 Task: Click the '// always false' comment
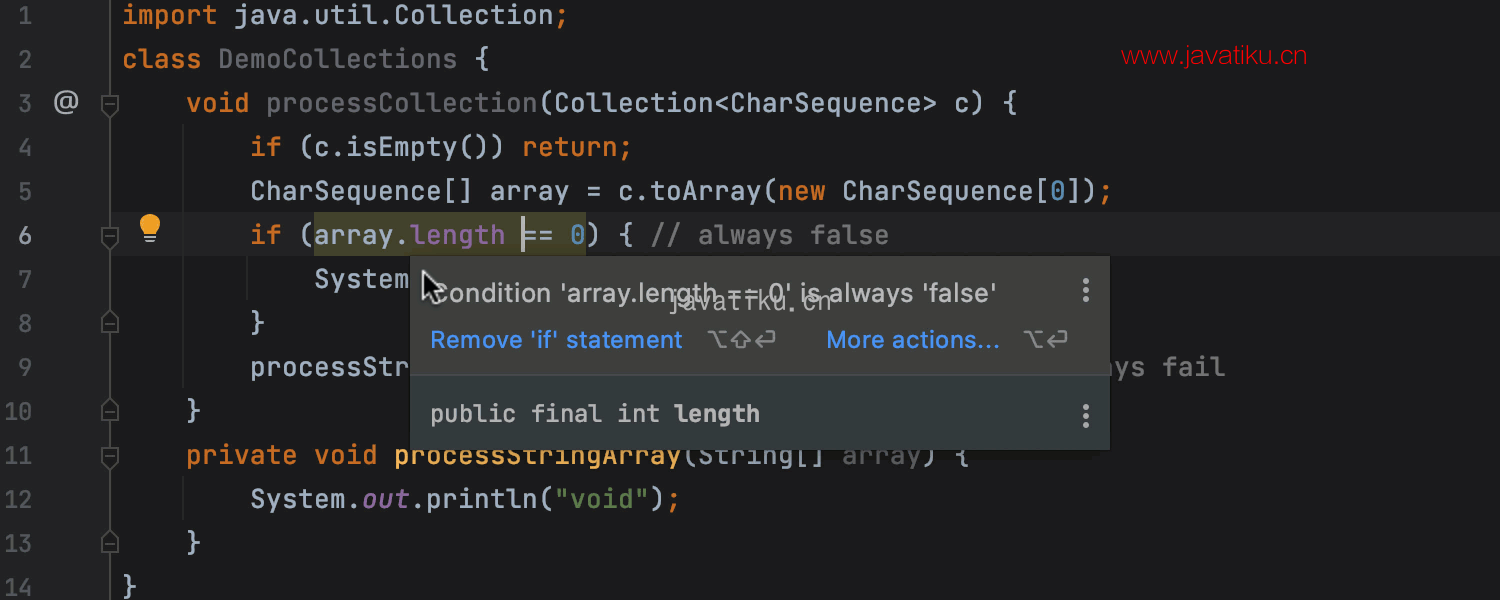pos(770,235)
